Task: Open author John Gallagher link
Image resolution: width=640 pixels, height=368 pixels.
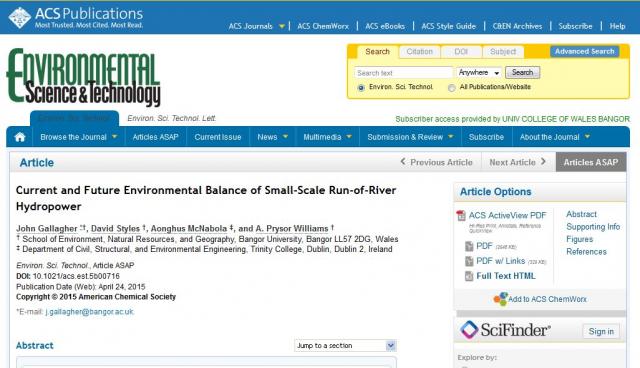Action: [x=47, y=228]
